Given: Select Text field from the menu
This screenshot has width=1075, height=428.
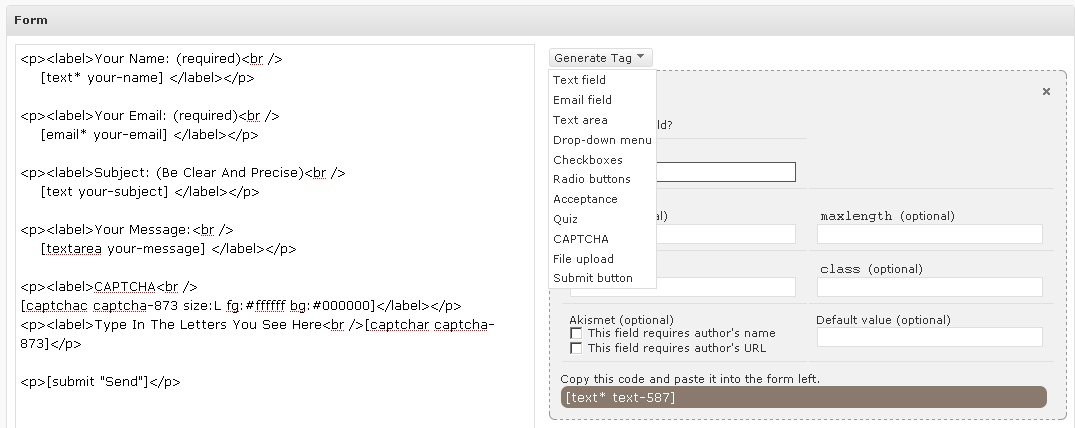Looking at the screenshot, I should pyautogui.click(x=579, y=80).
